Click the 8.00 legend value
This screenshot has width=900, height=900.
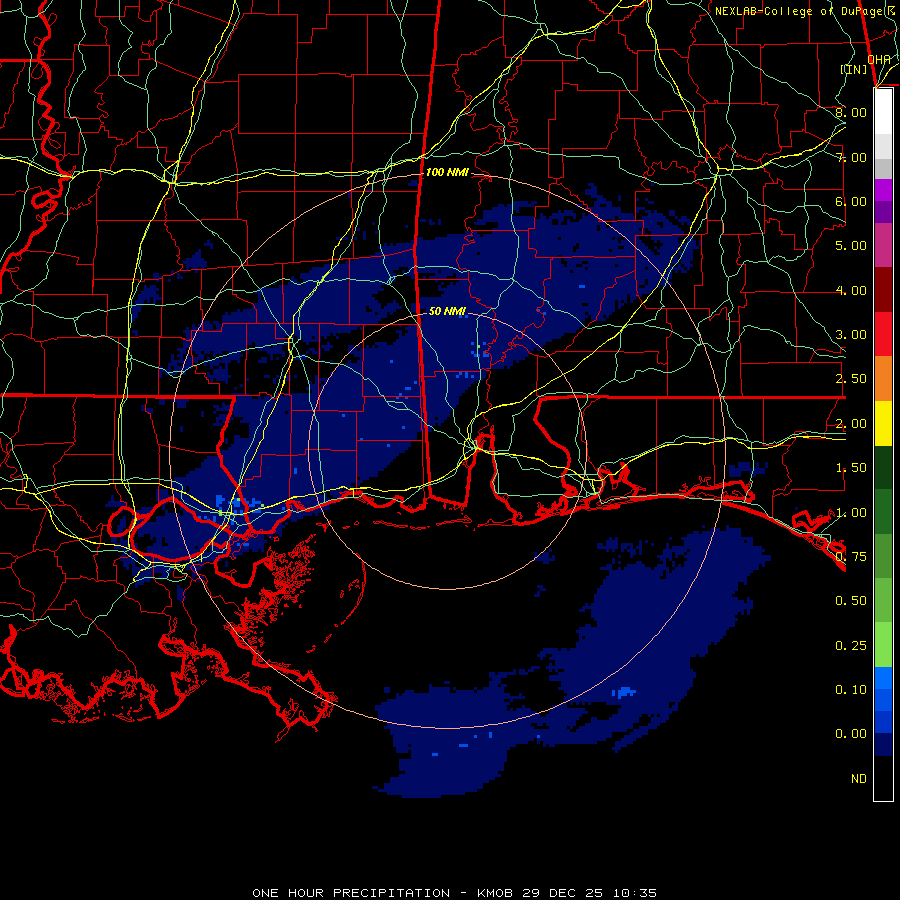pos(851,112)
